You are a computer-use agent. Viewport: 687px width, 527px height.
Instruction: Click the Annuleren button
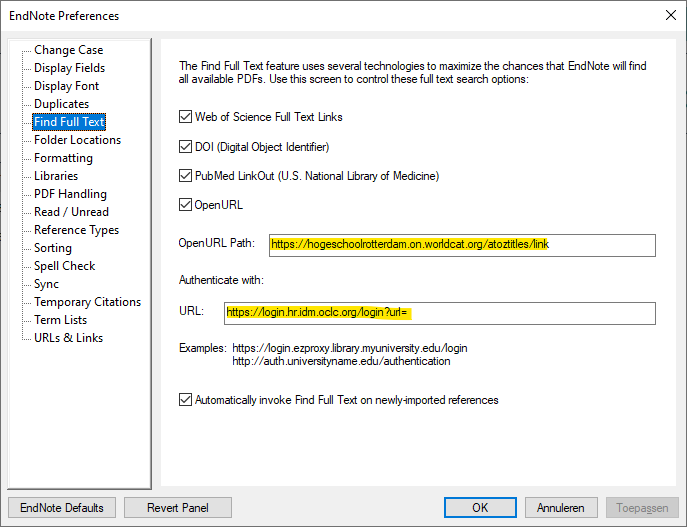pos(561,507)
